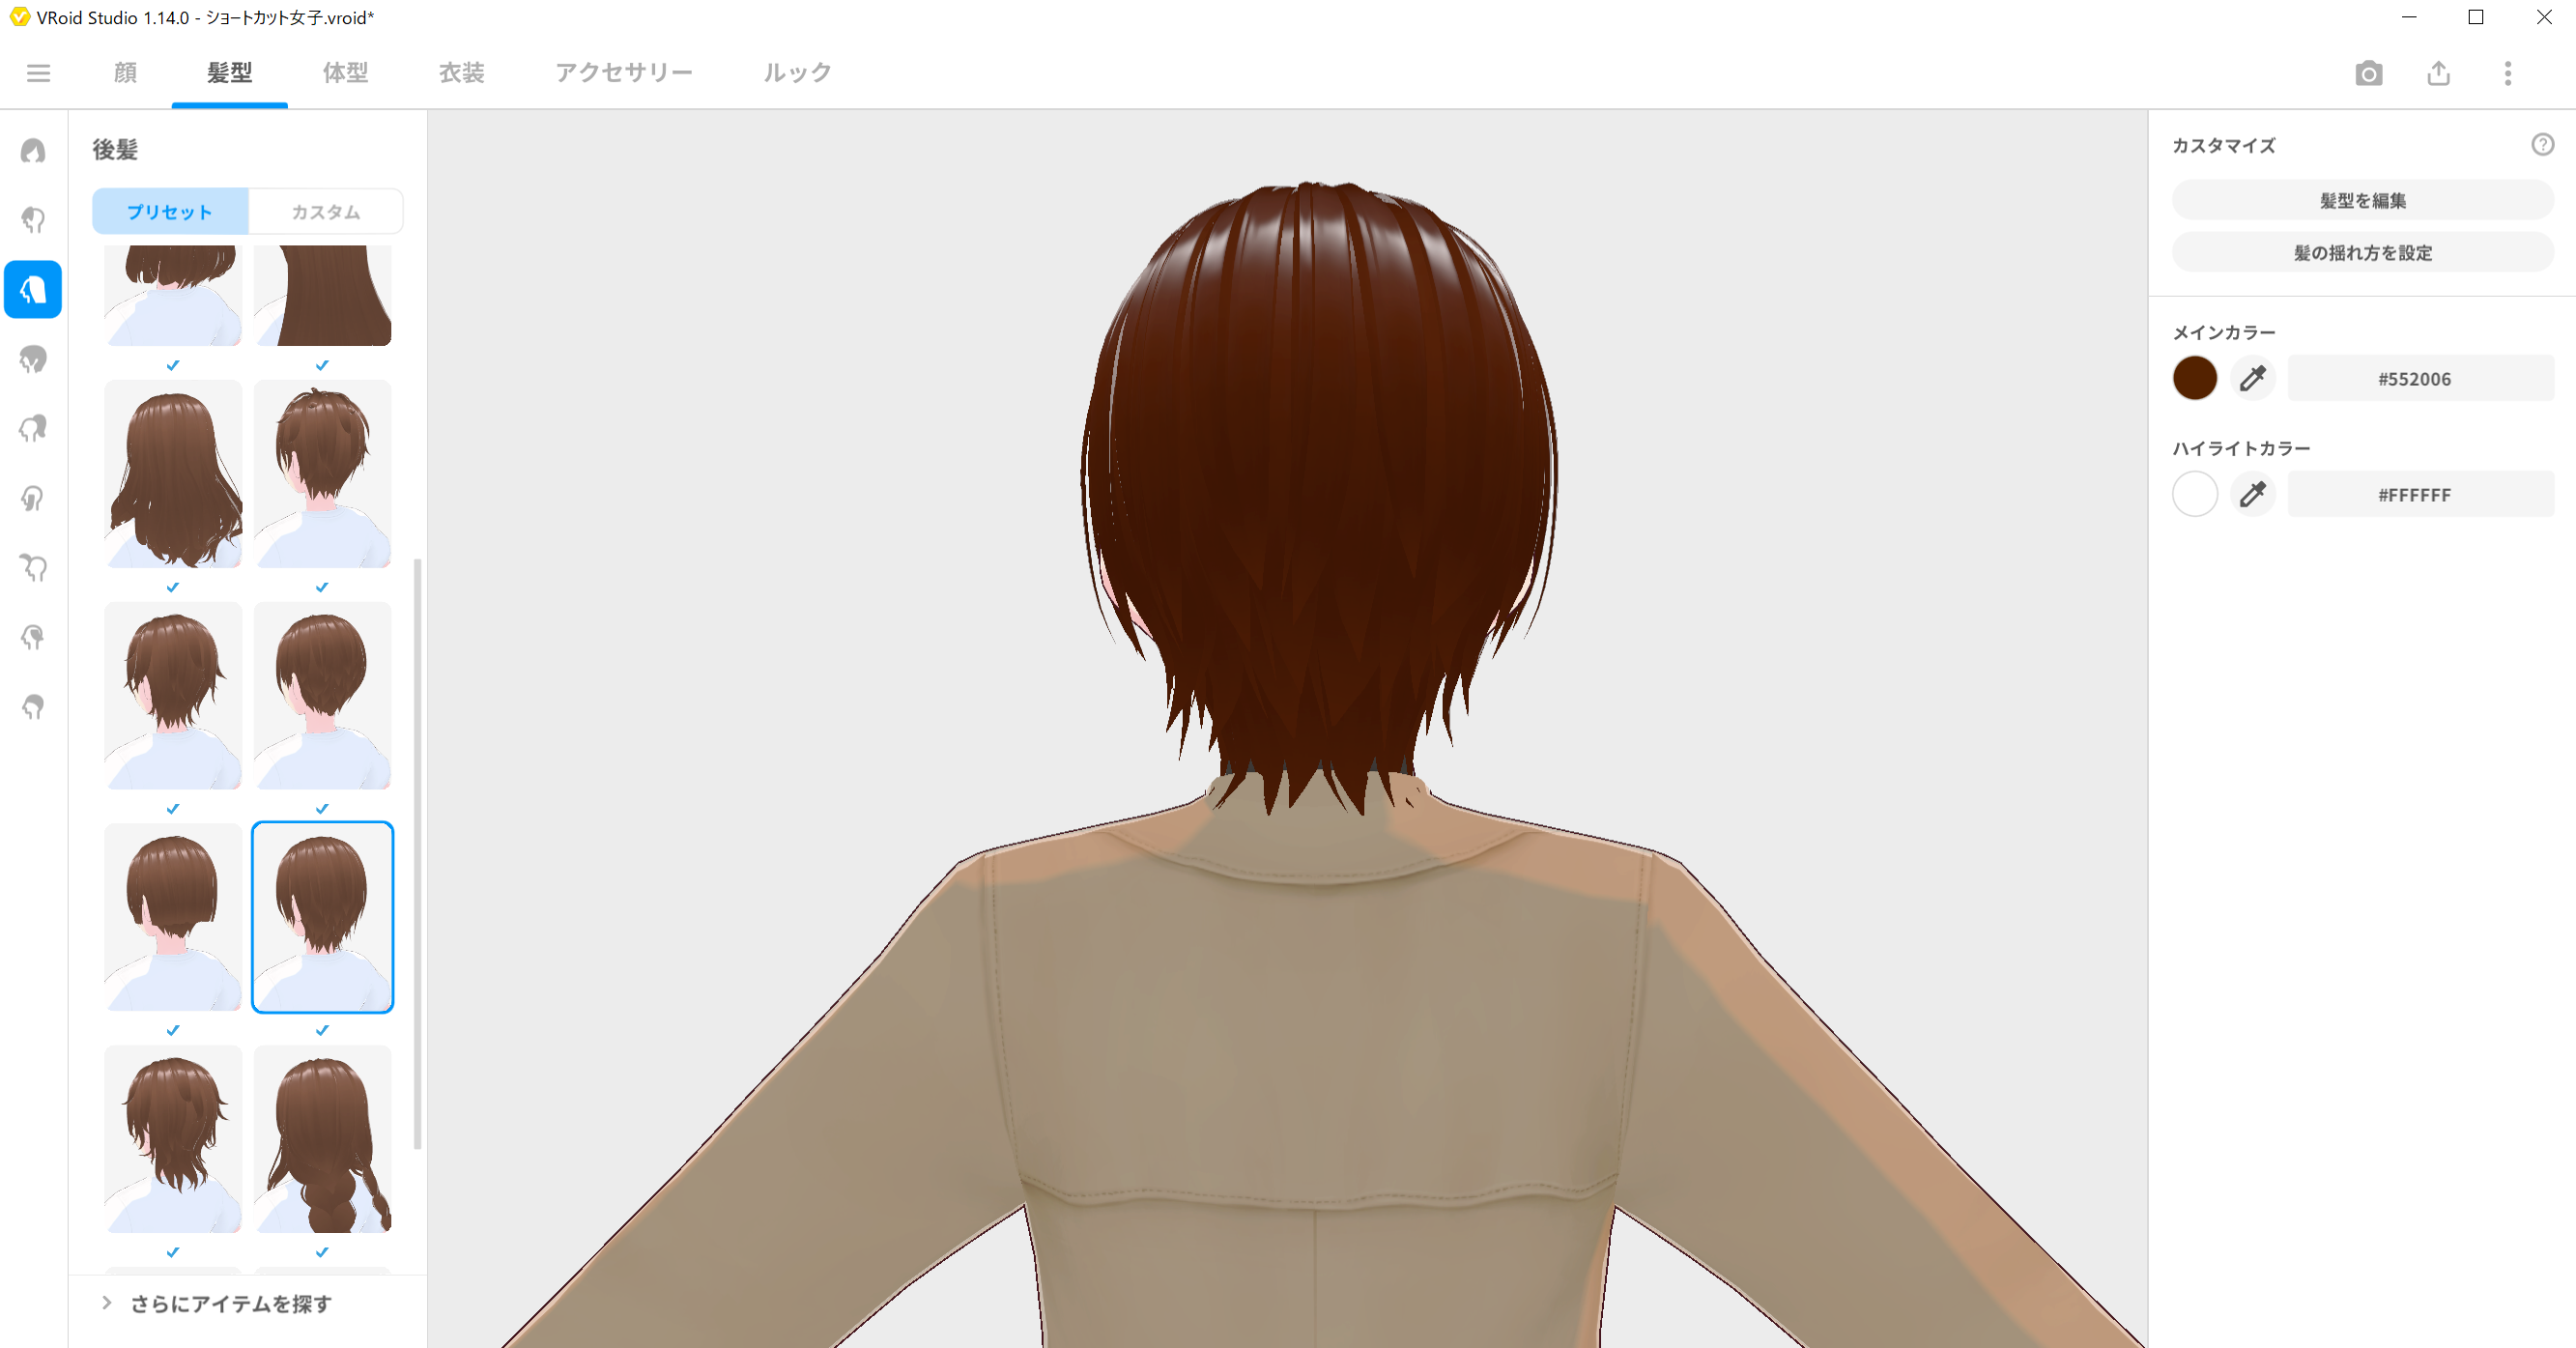Open the 顔 tab
The height and width of the screenshot is (1348, 2576).
coord(125,73)
